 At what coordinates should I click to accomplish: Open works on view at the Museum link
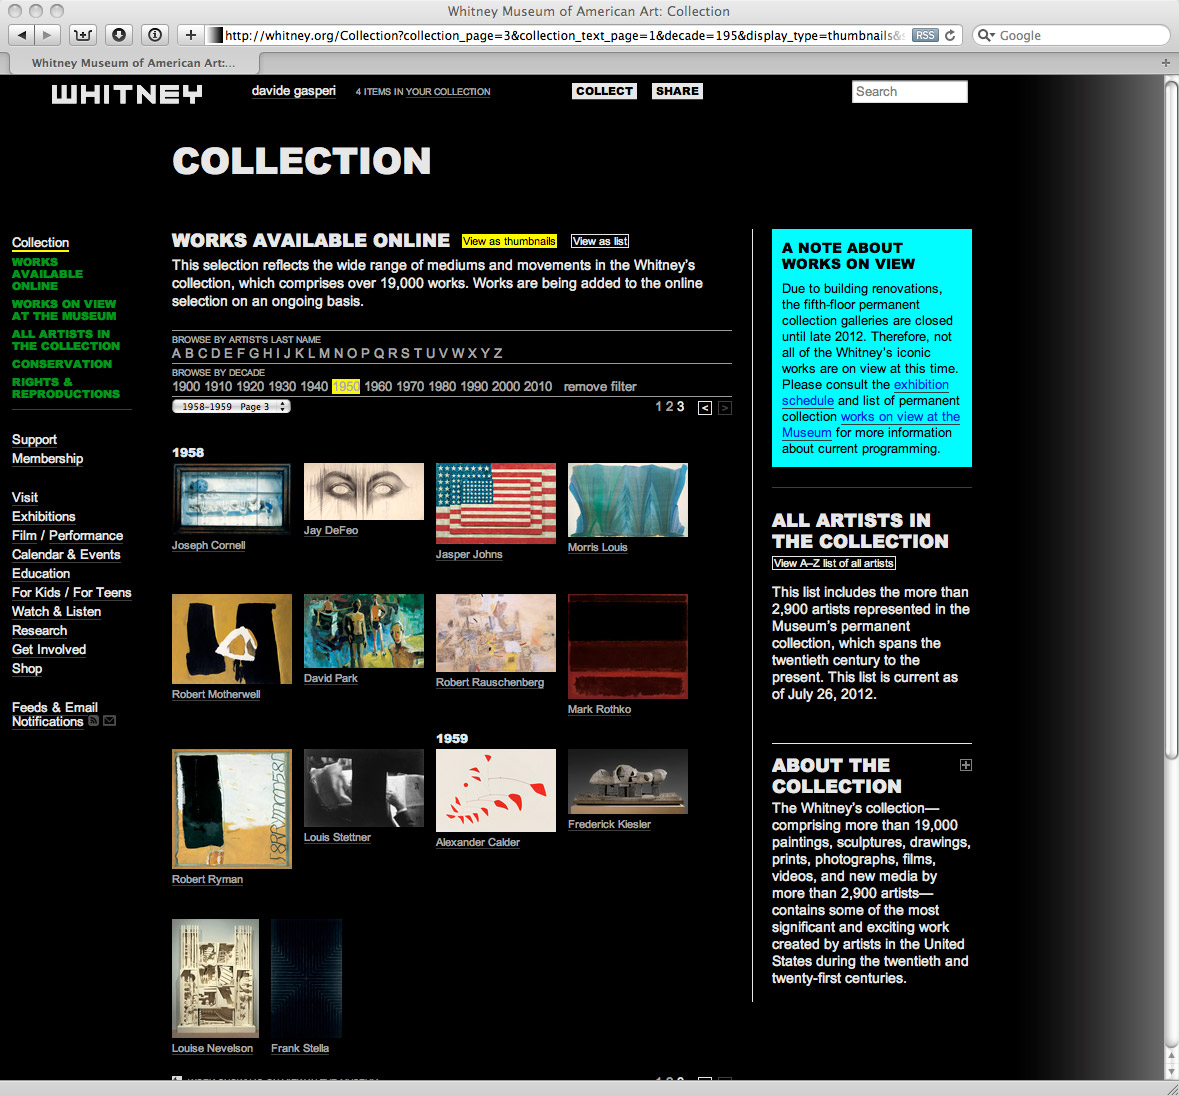pos(871,425)
